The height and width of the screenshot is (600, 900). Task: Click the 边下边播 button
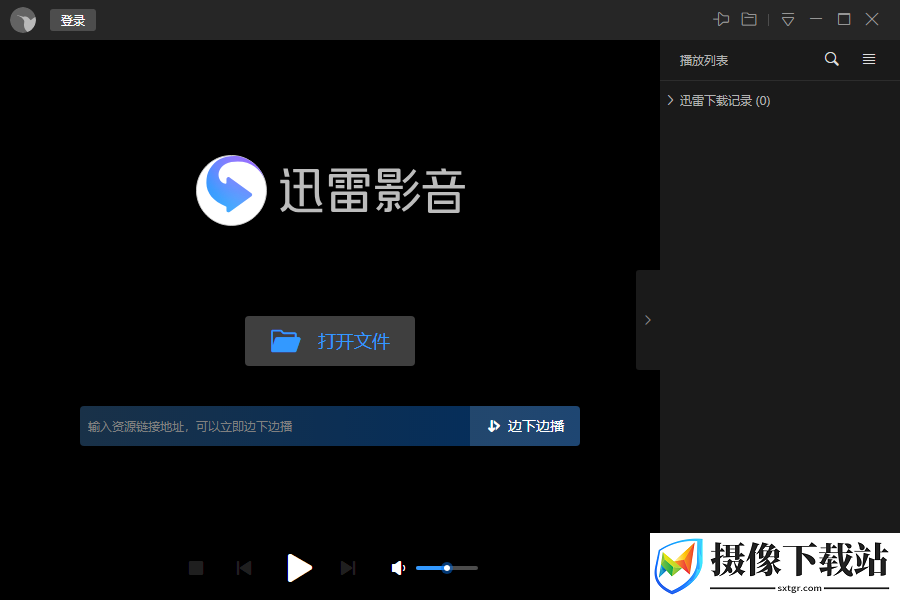(525, 426)
